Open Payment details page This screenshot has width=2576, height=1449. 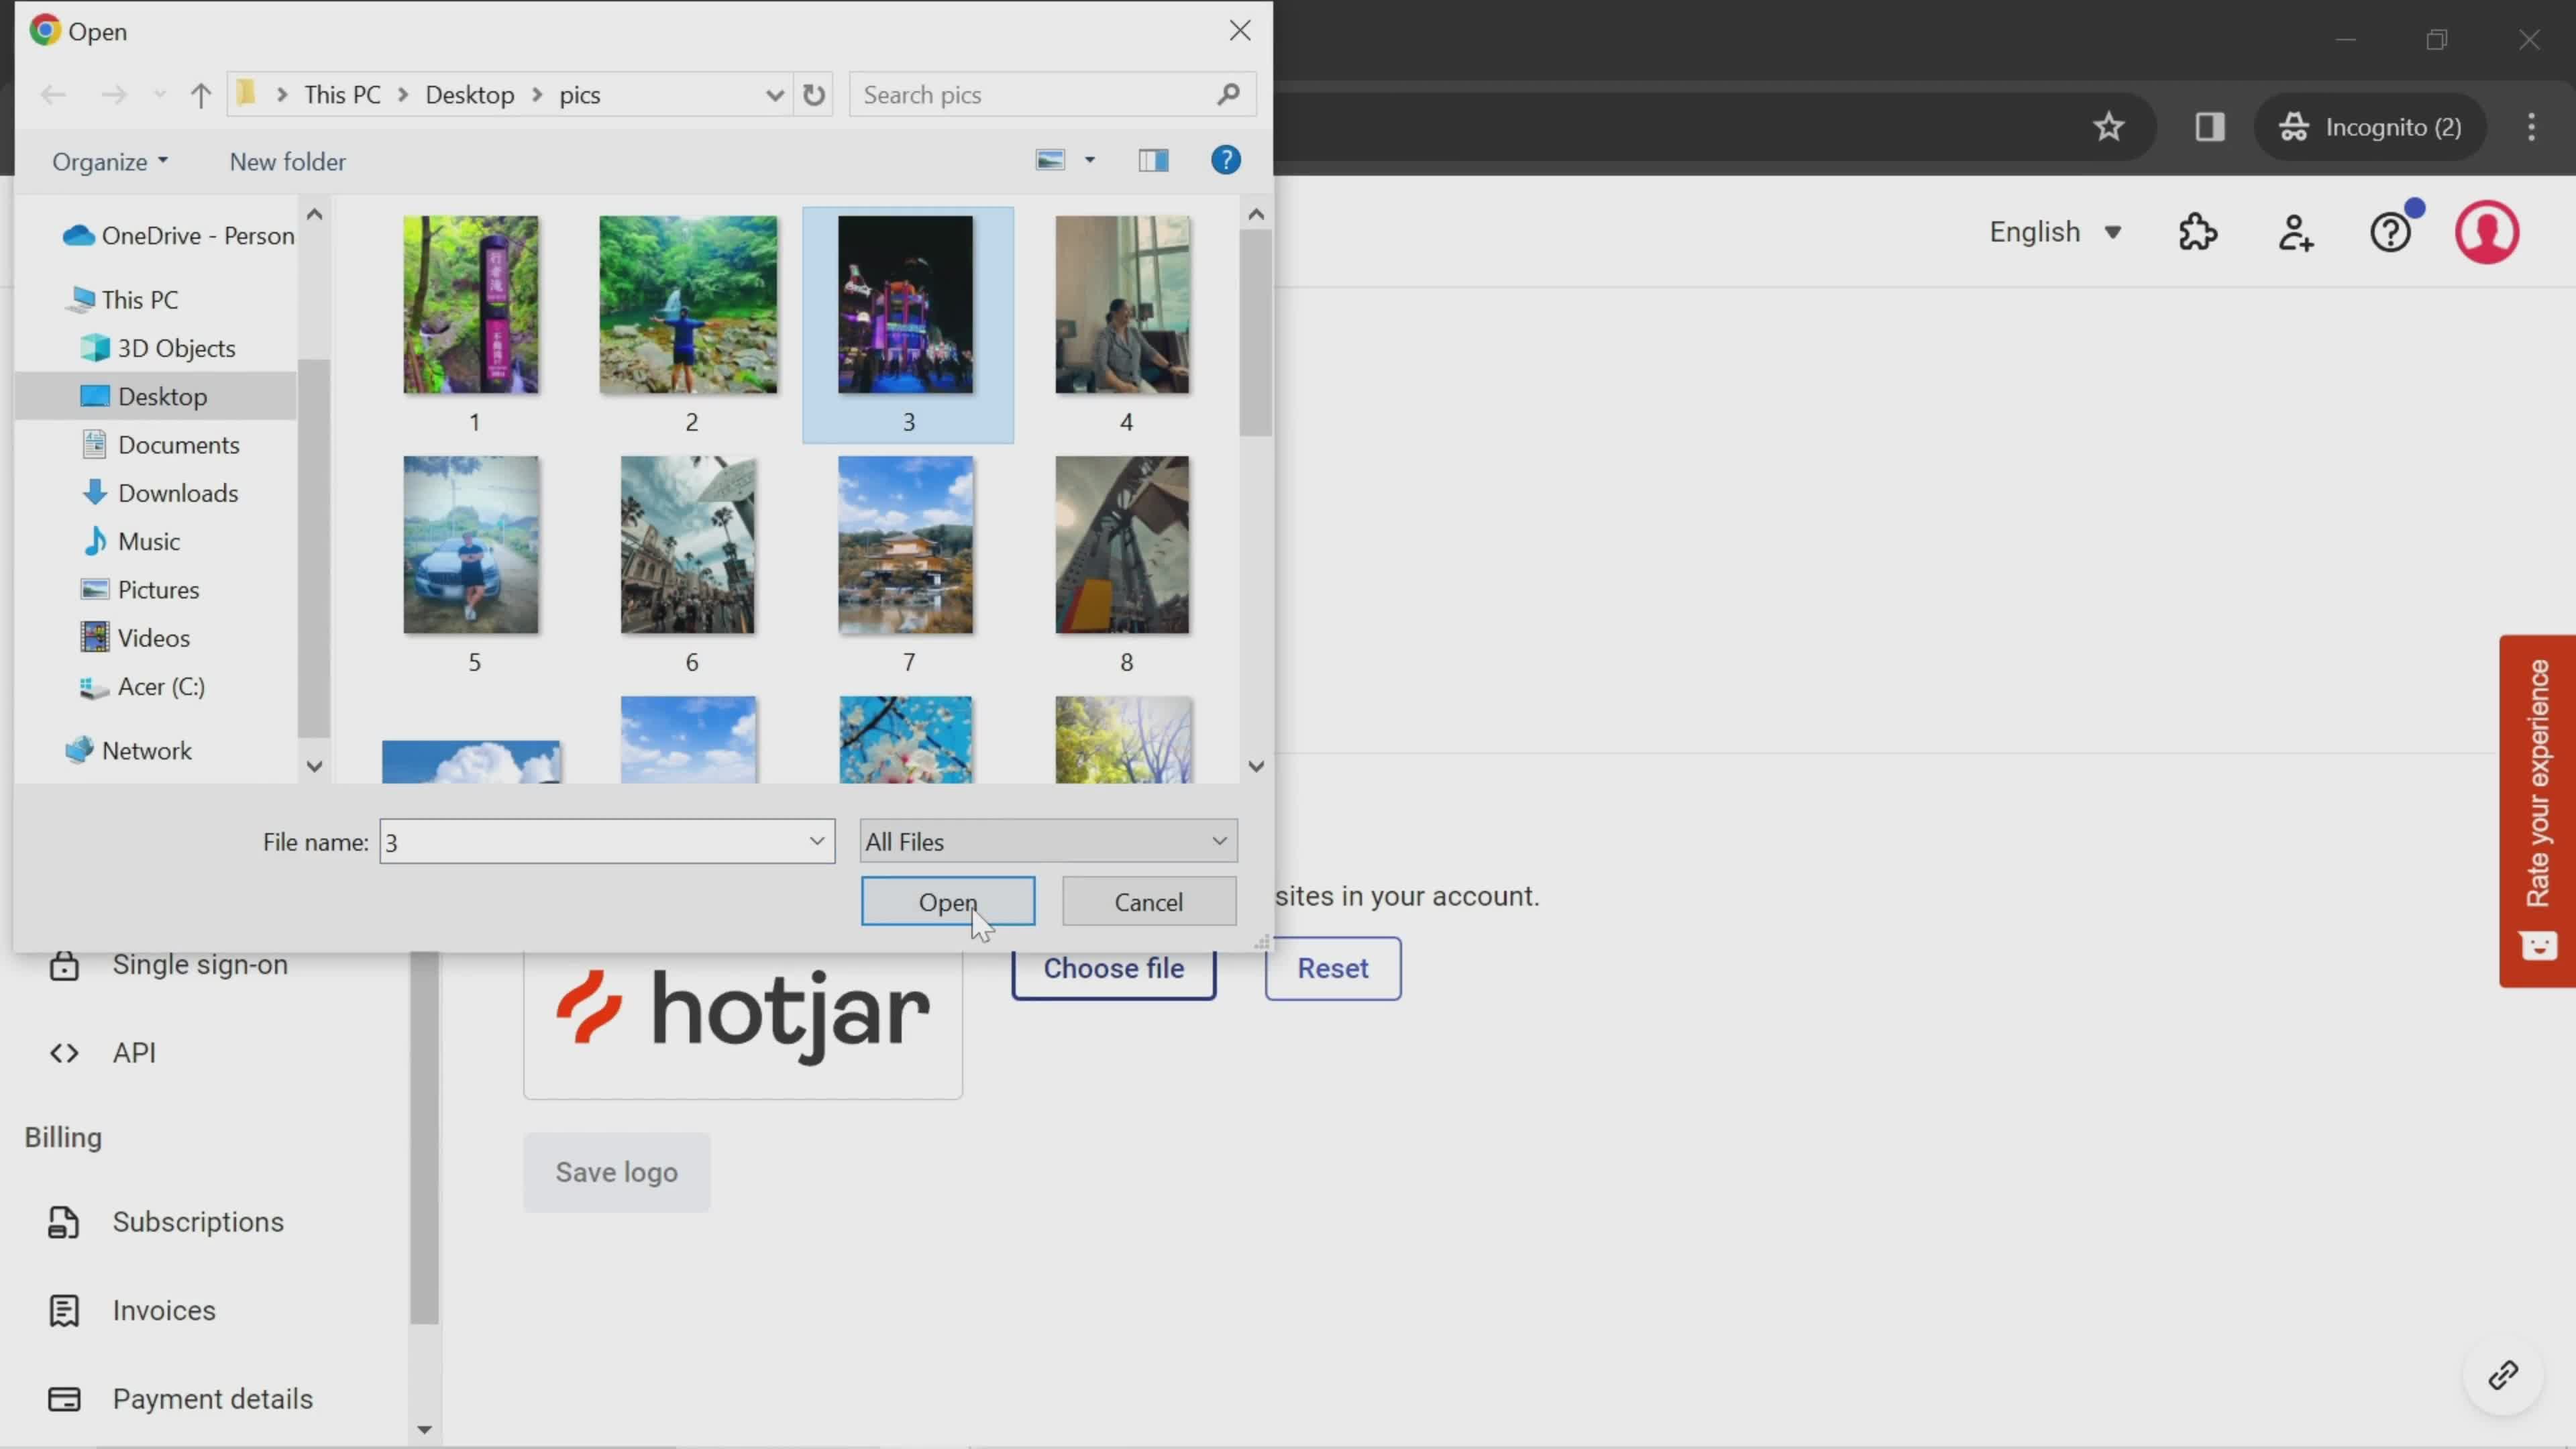[180, 1398]
